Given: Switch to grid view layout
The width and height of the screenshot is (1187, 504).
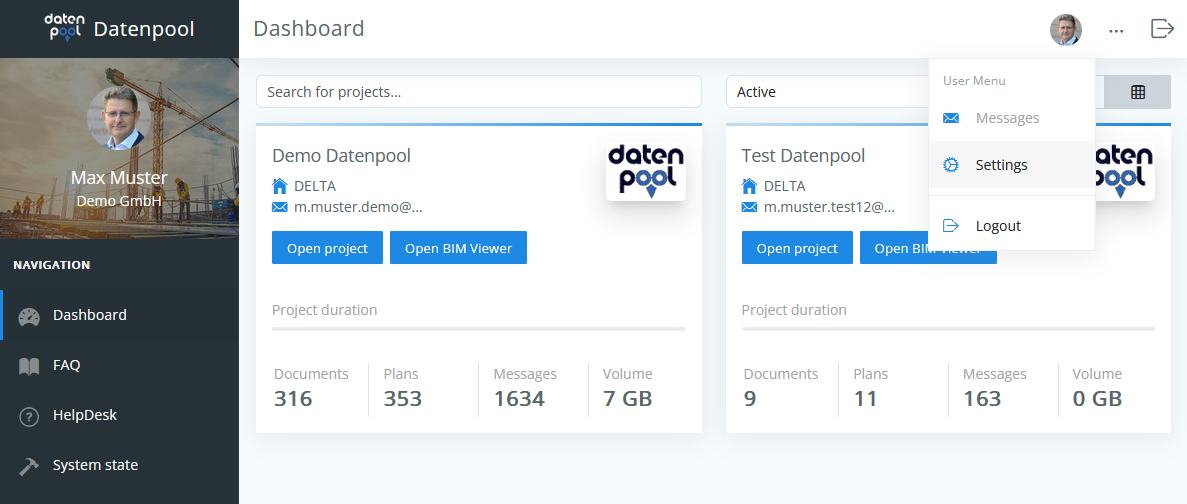Looking at the screenshot, I should click(1137, 92).
